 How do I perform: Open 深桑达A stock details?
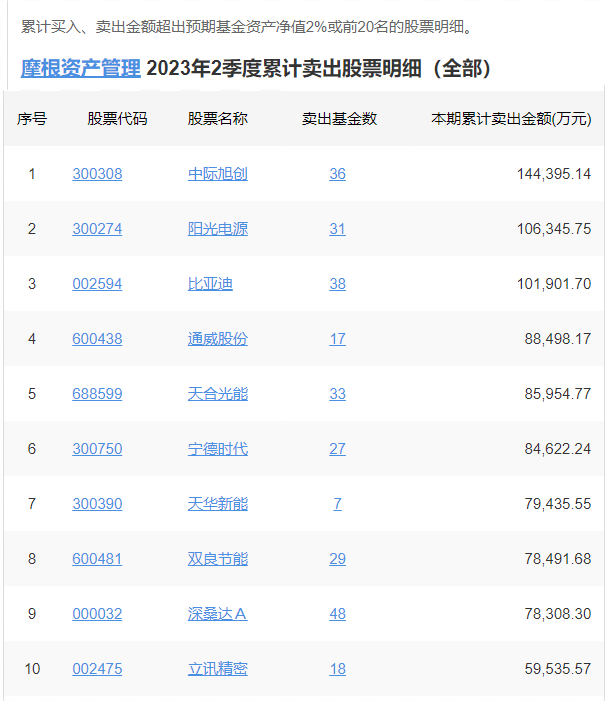[x=217, y=614]
